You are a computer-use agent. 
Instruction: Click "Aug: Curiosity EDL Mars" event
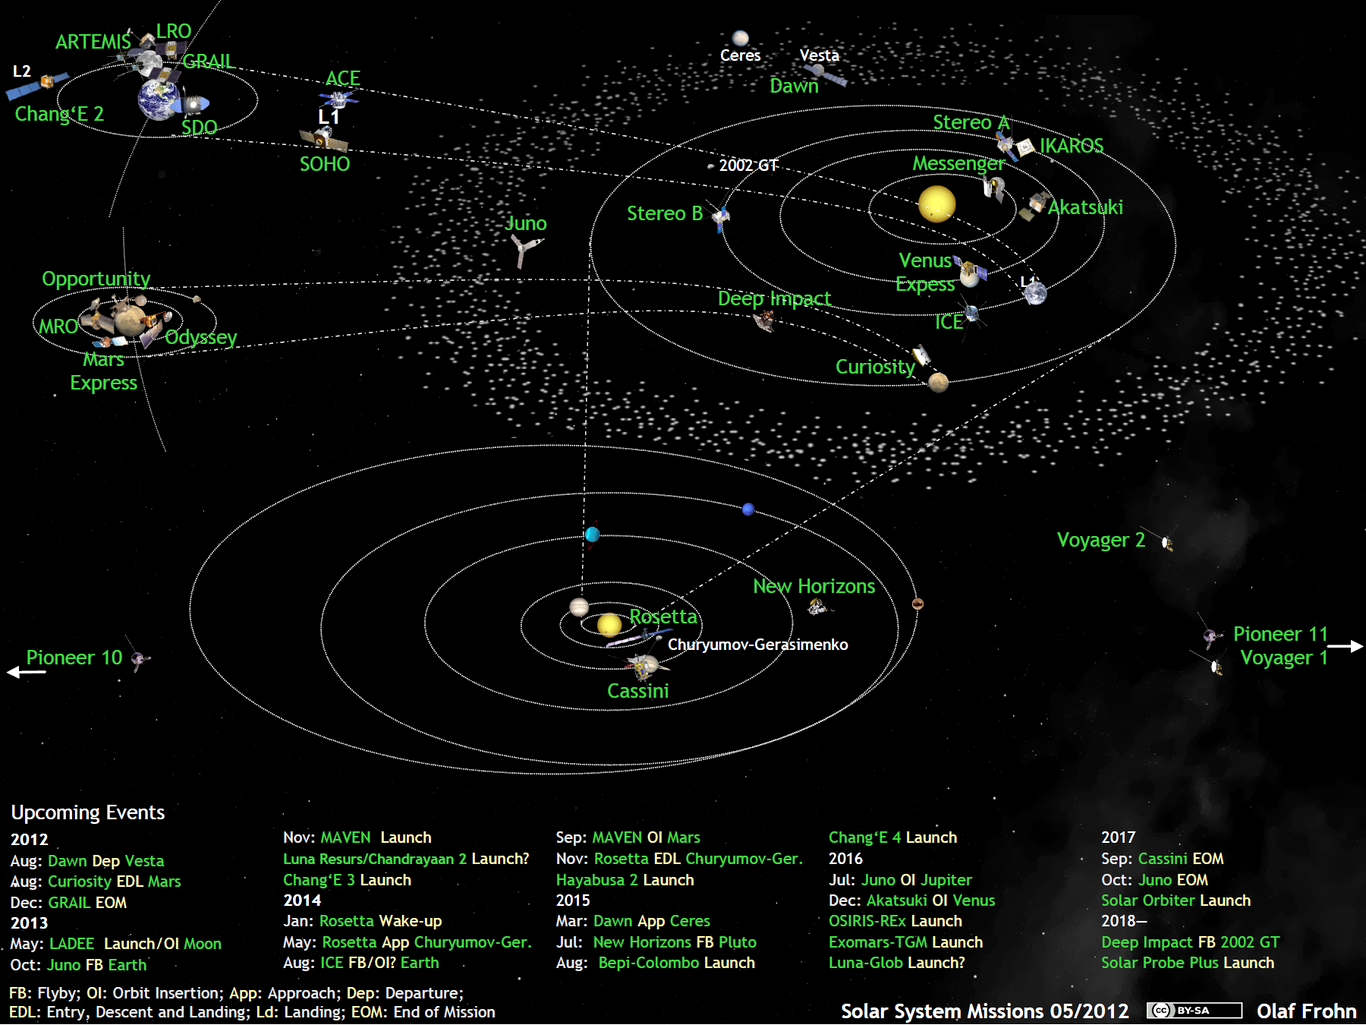coord(96,881)
